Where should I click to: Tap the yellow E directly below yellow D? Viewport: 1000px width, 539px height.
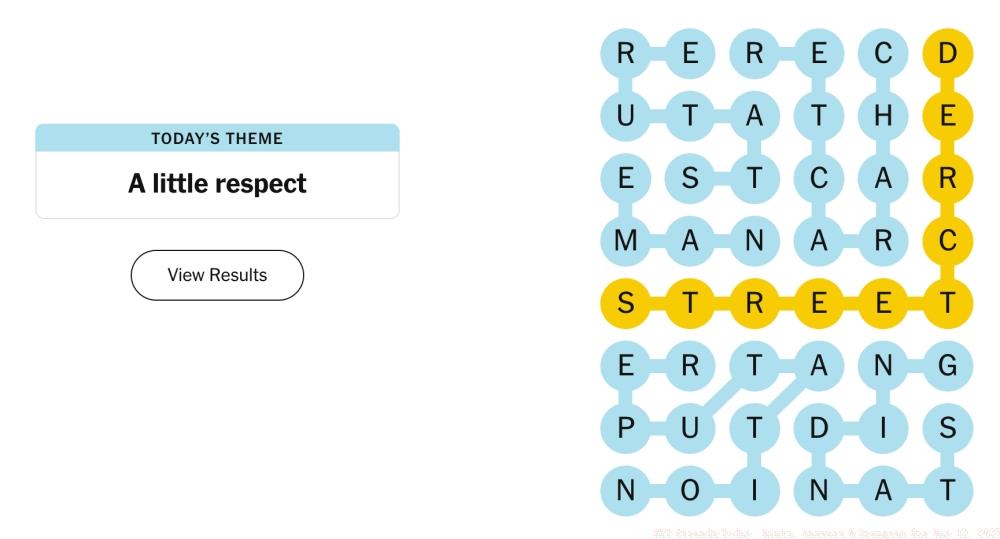948,116
